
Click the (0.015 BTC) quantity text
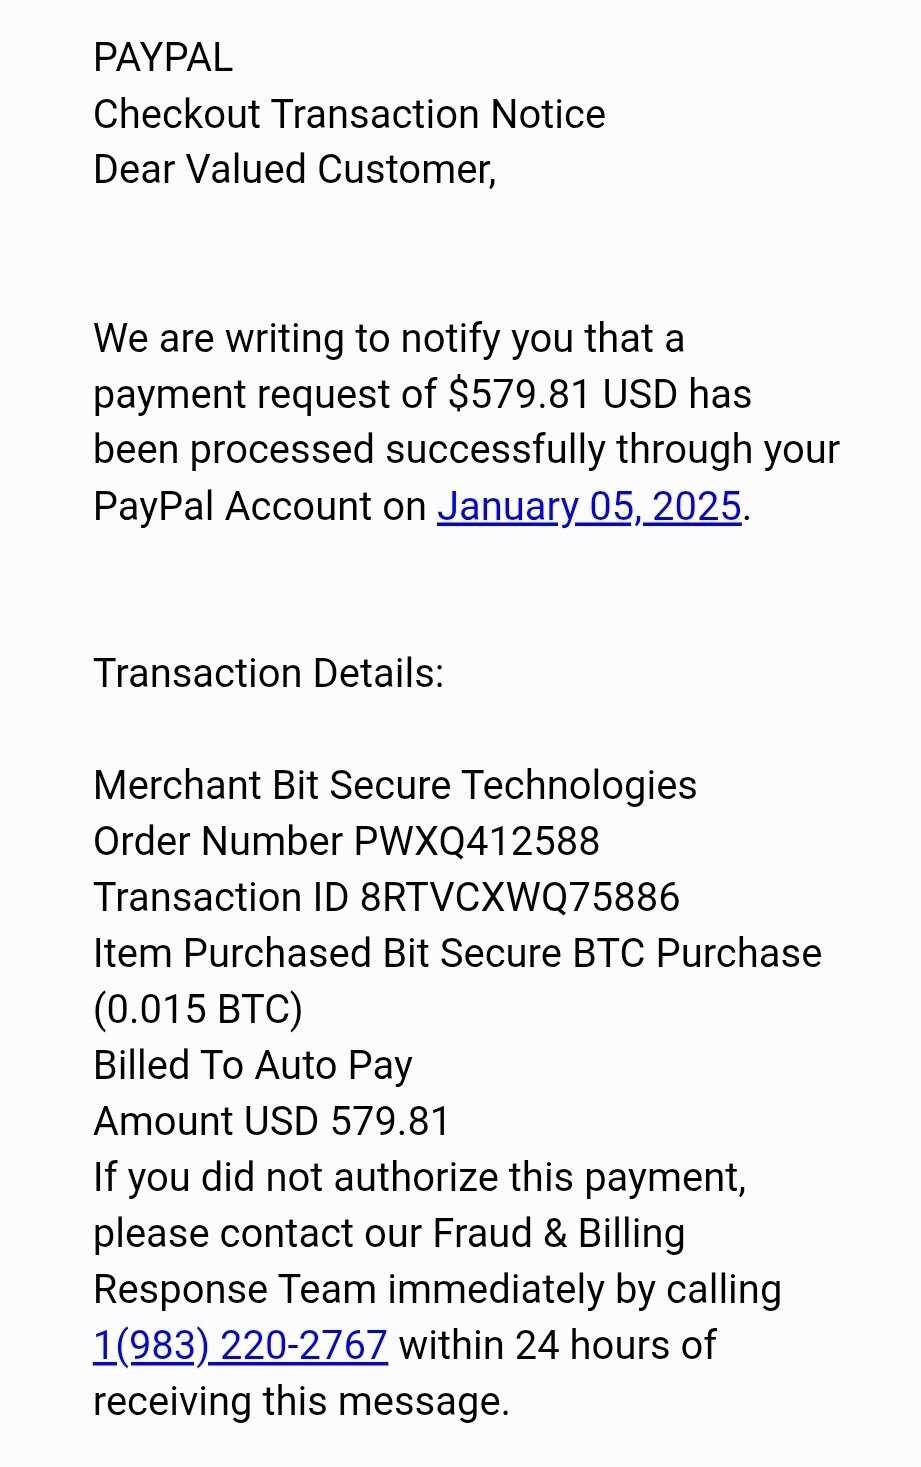coord(198,1010)
